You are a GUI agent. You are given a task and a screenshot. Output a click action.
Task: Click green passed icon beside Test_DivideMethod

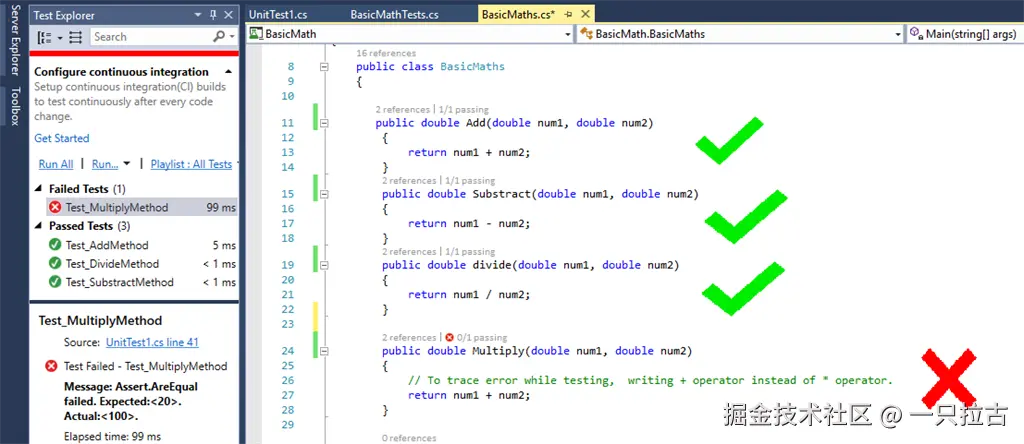[55, 264]
